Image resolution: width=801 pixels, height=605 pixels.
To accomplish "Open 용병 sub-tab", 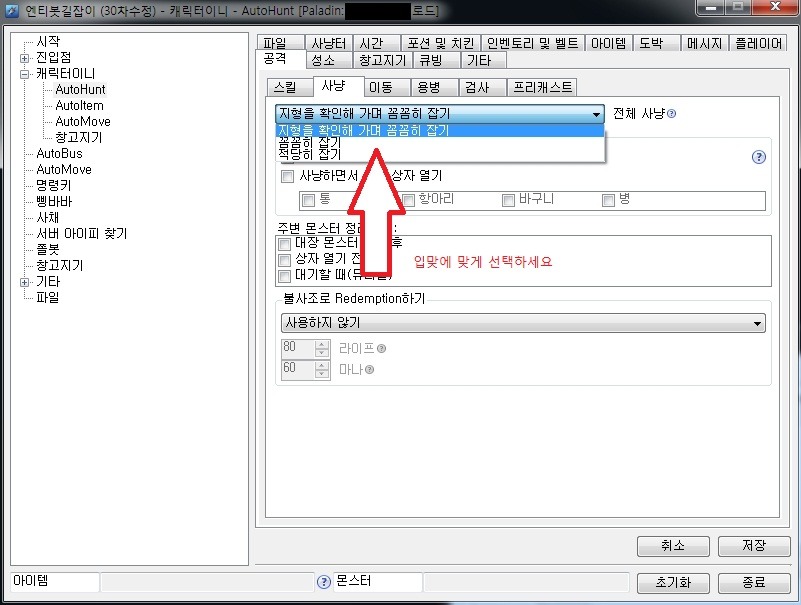I will (x=434, y=87).
